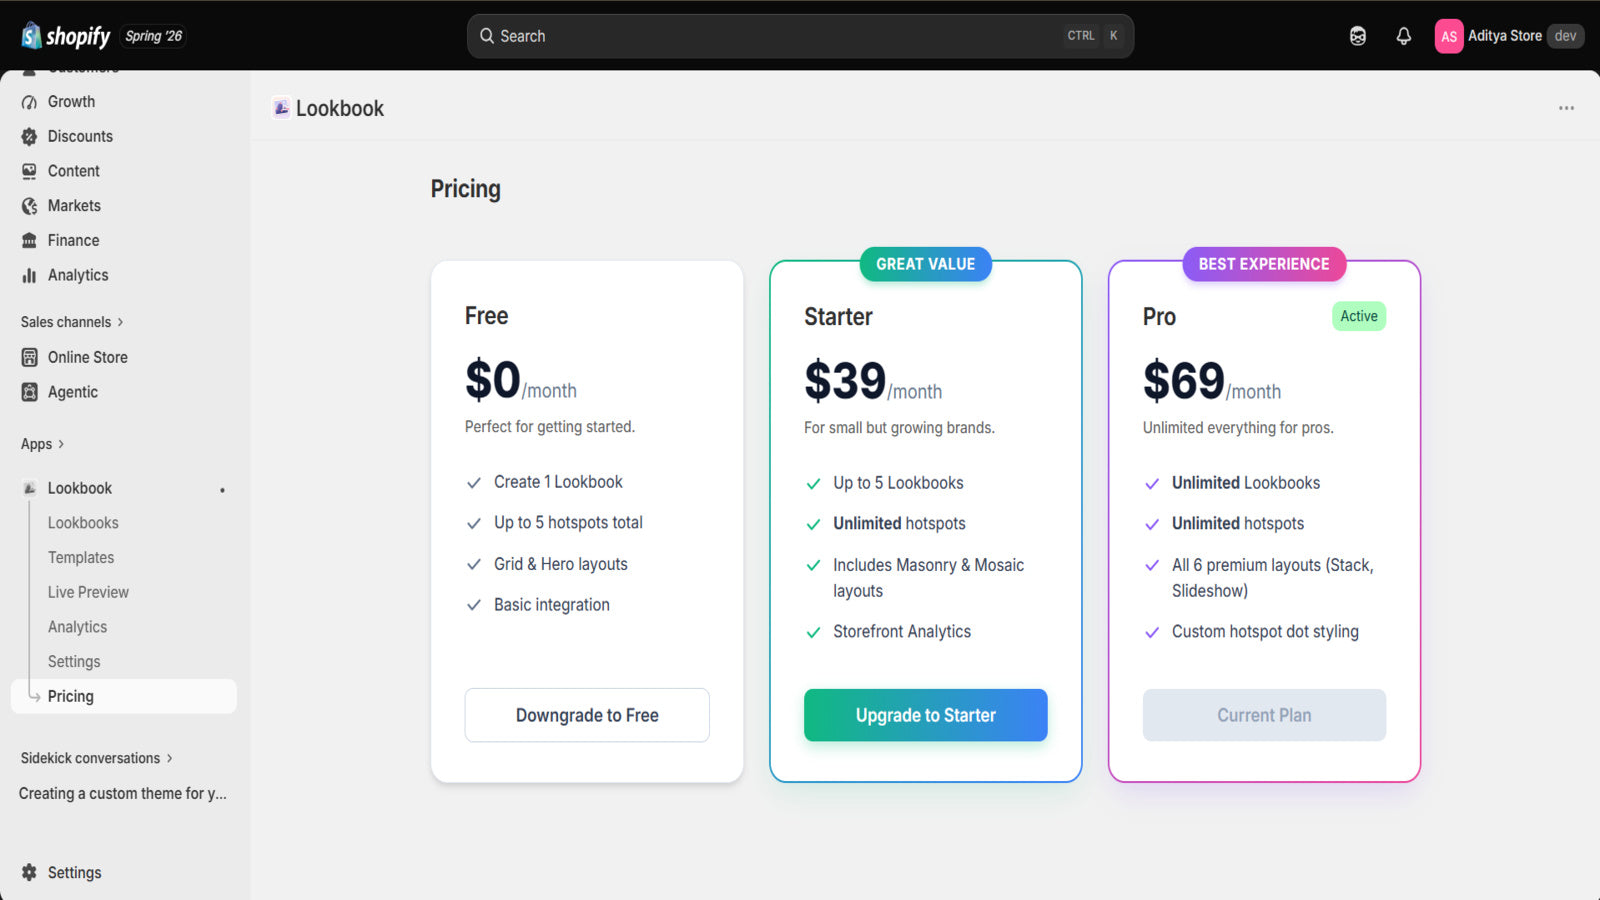1600x900 pixels.
Task: Click Downgrade to Free button
Action: 587,715
